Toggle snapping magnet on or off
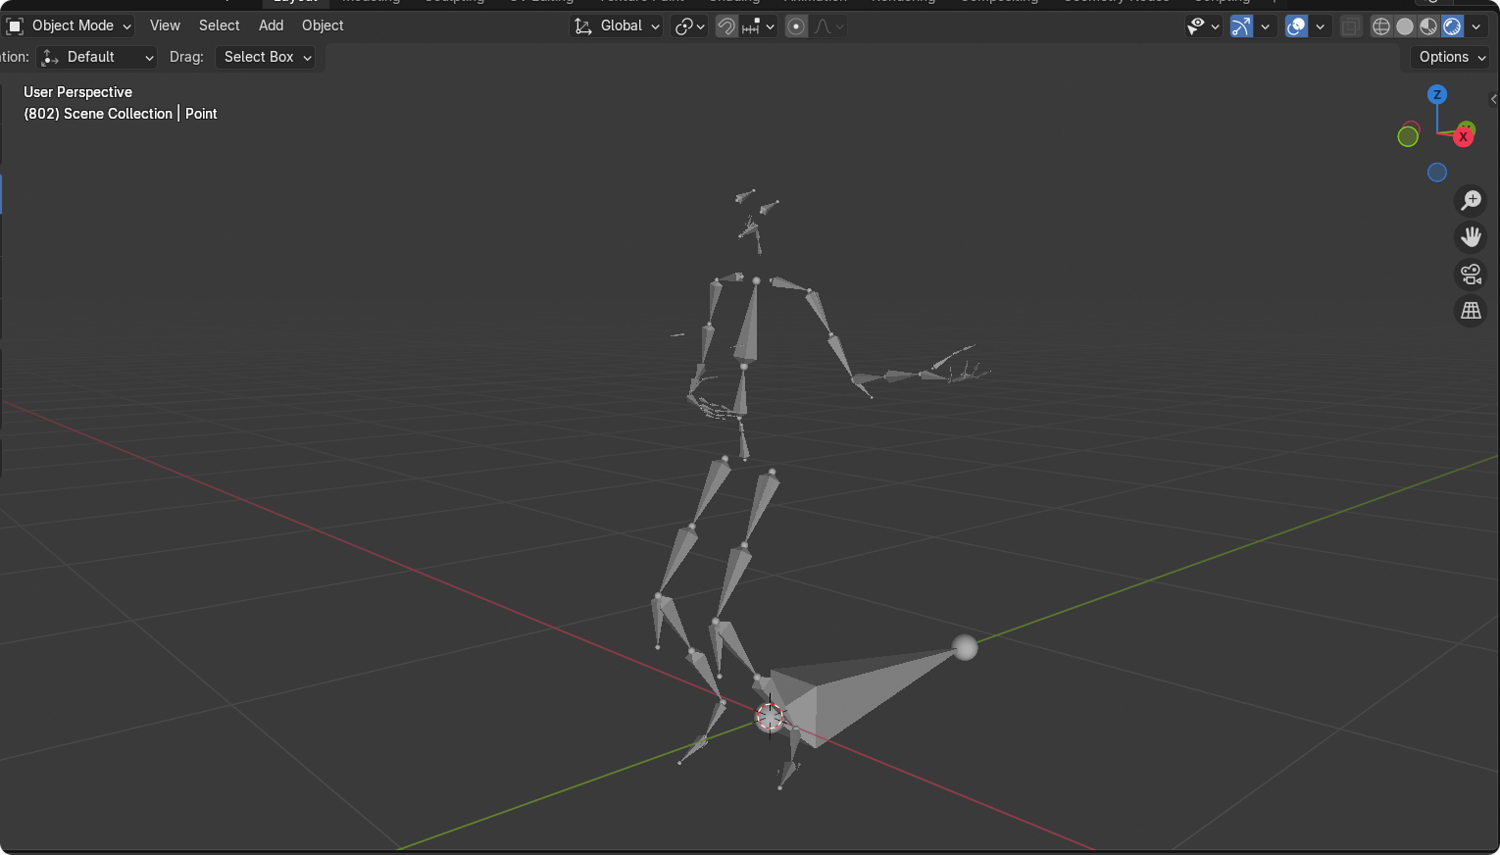Viewport: 1500px width, 855px height. (727, 27)
